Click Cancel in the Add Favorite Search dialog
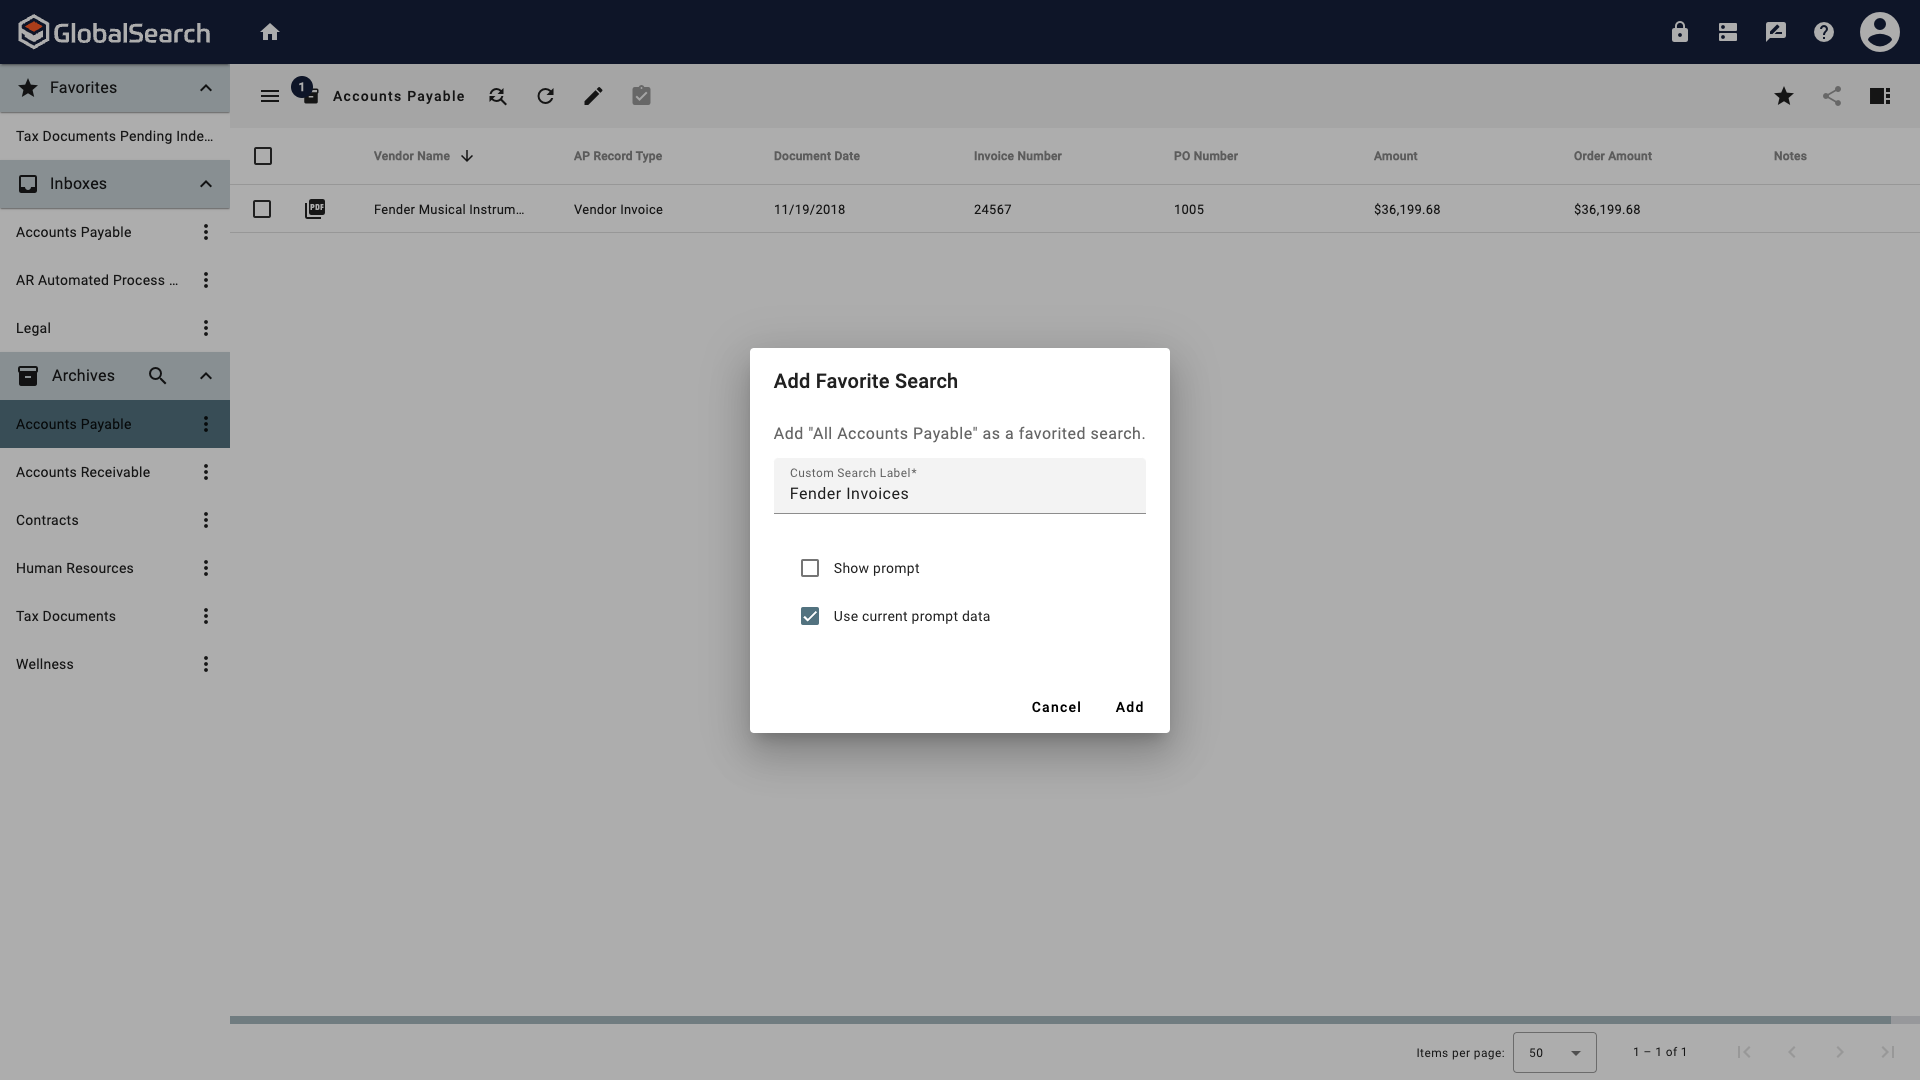This screenshot has width=1920, height=1080. pos(1056,707)
